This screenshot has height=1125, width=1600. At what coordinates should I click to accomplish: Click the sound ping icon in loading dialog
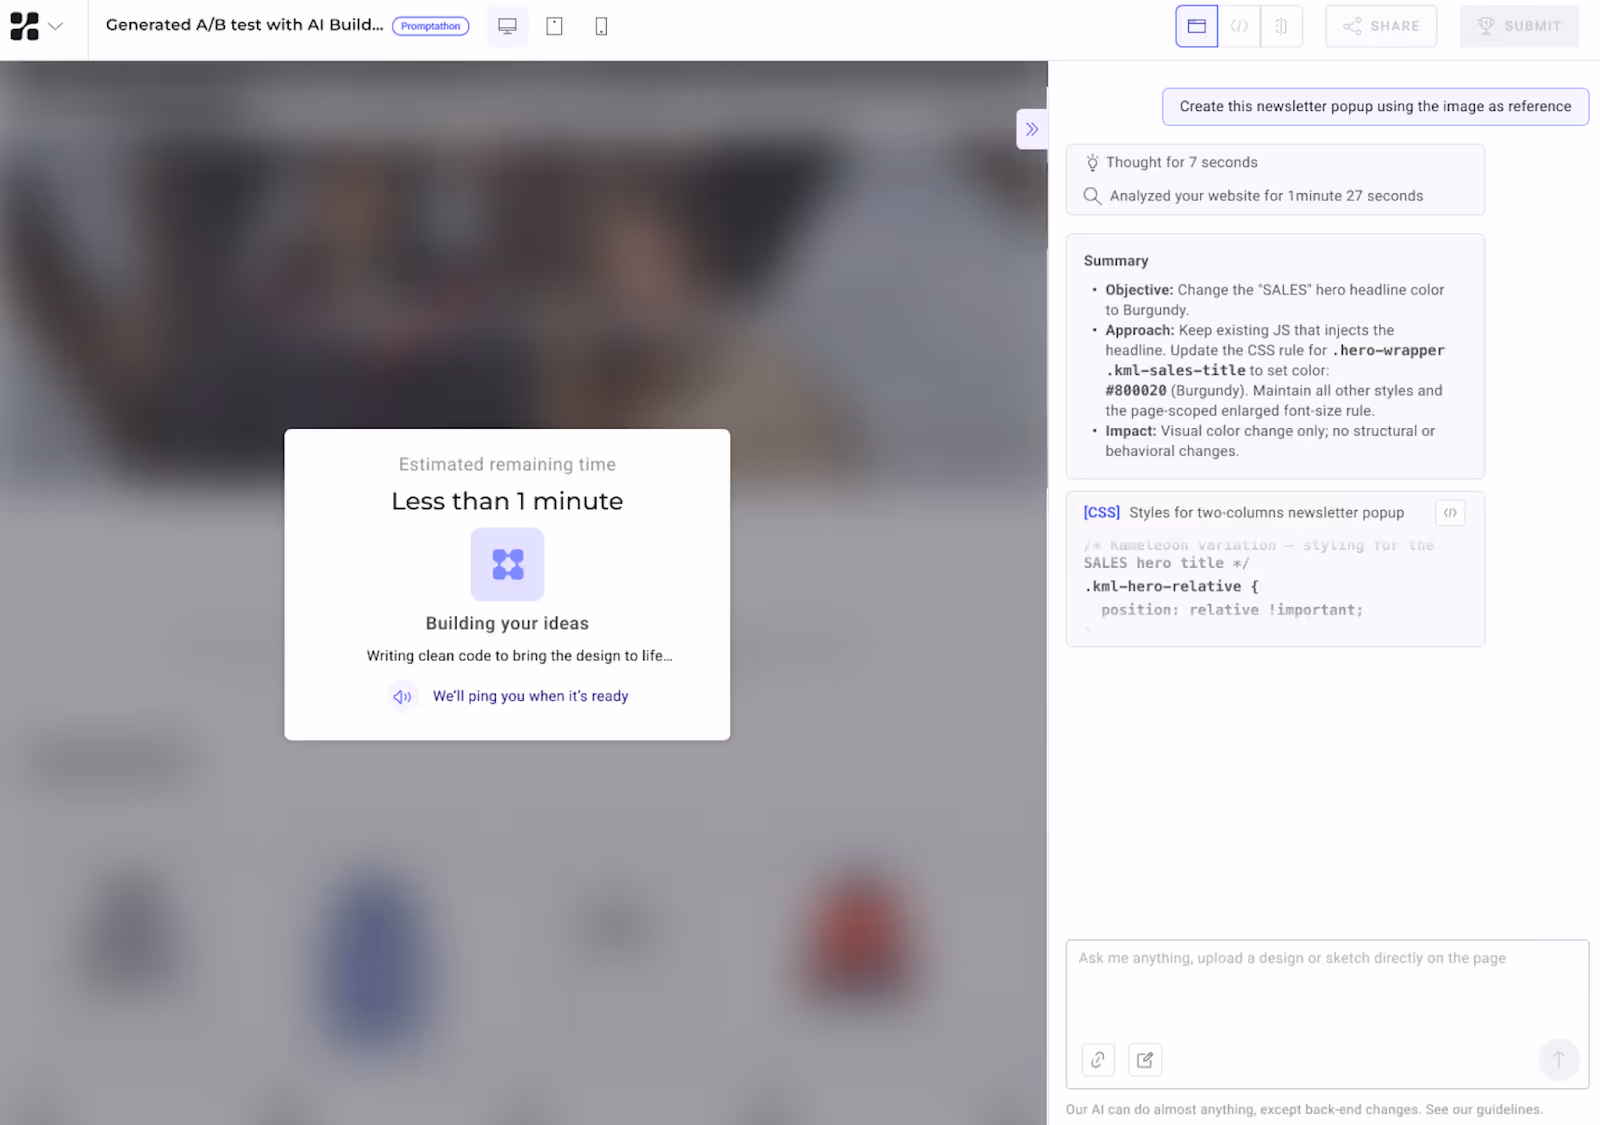click(402, 696)
